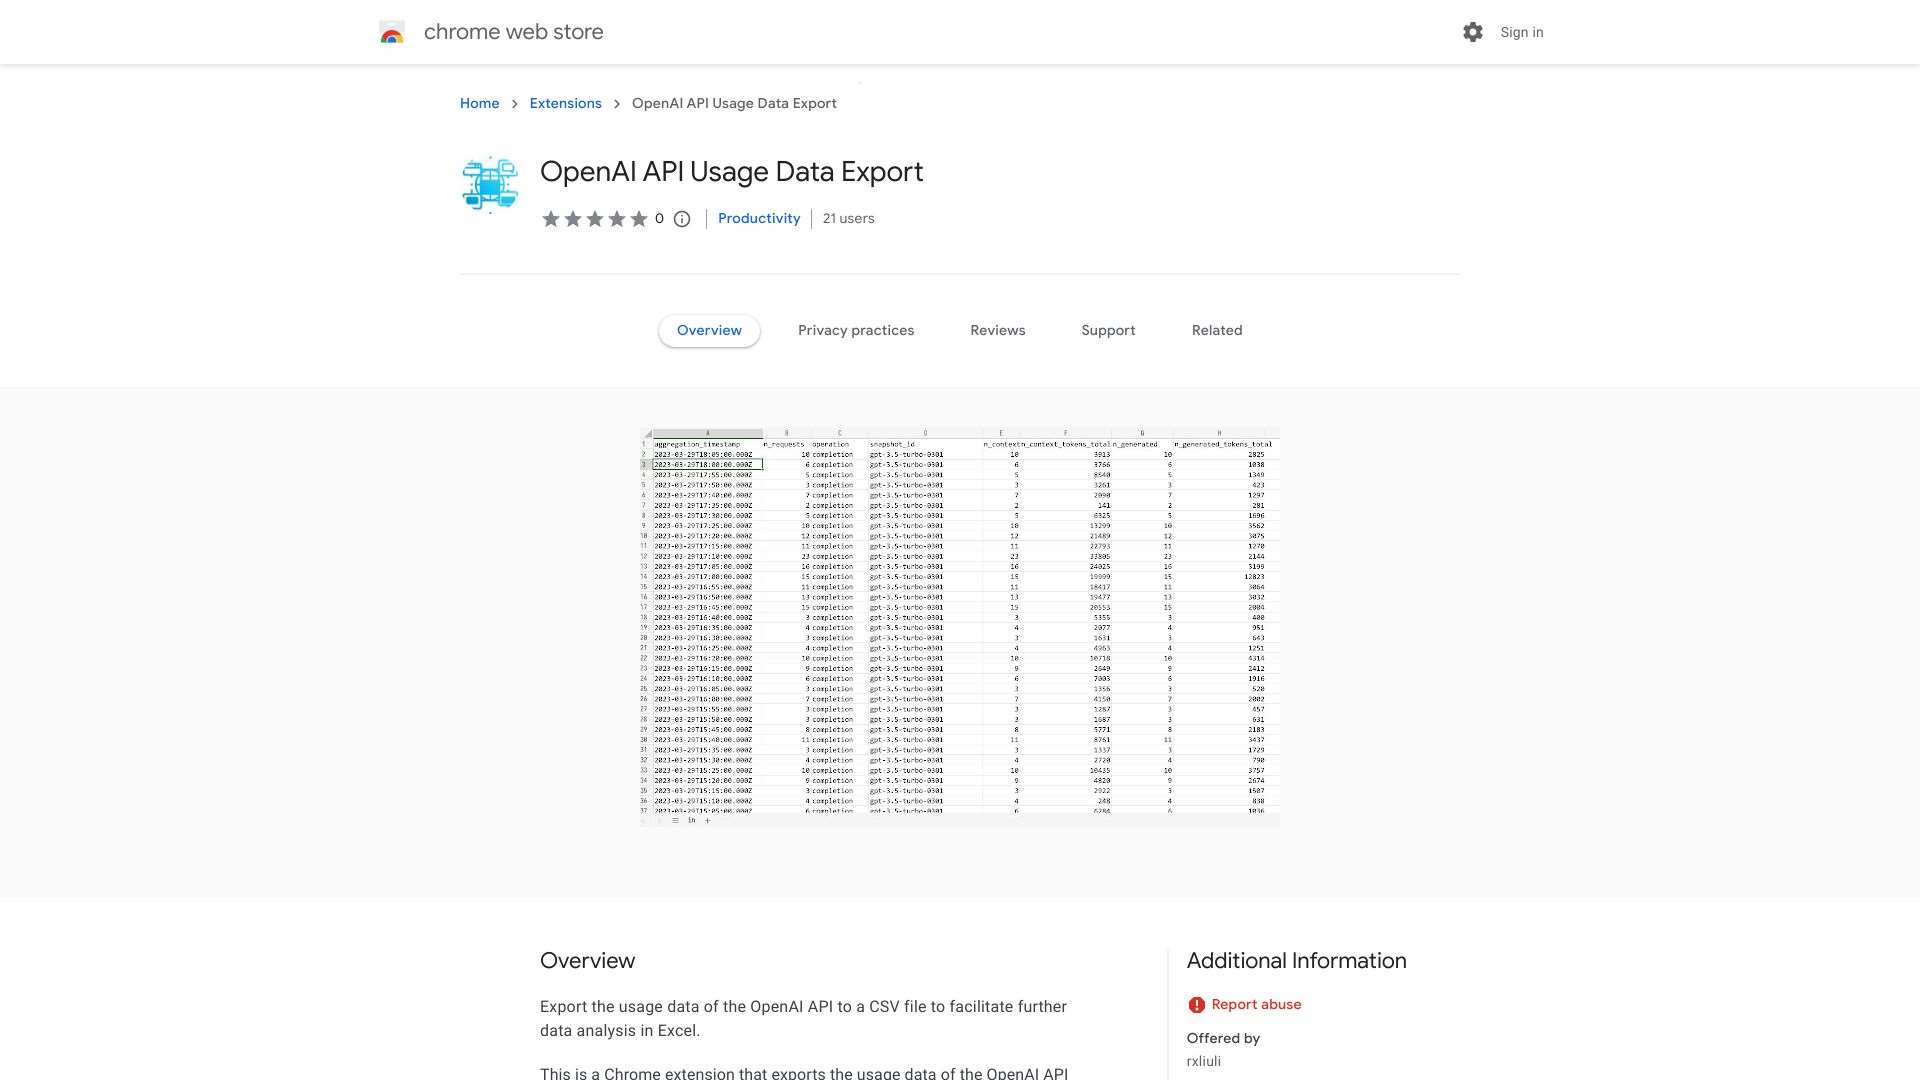
Task: Open the Privacy practices tab
Action: coord(856,330)
